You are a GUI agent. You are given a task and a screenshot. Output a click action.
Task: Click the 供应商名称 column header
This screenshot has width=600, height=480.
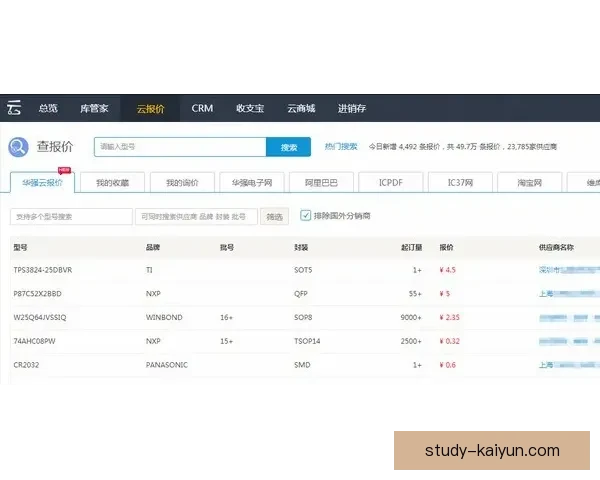tap(556, 248)
